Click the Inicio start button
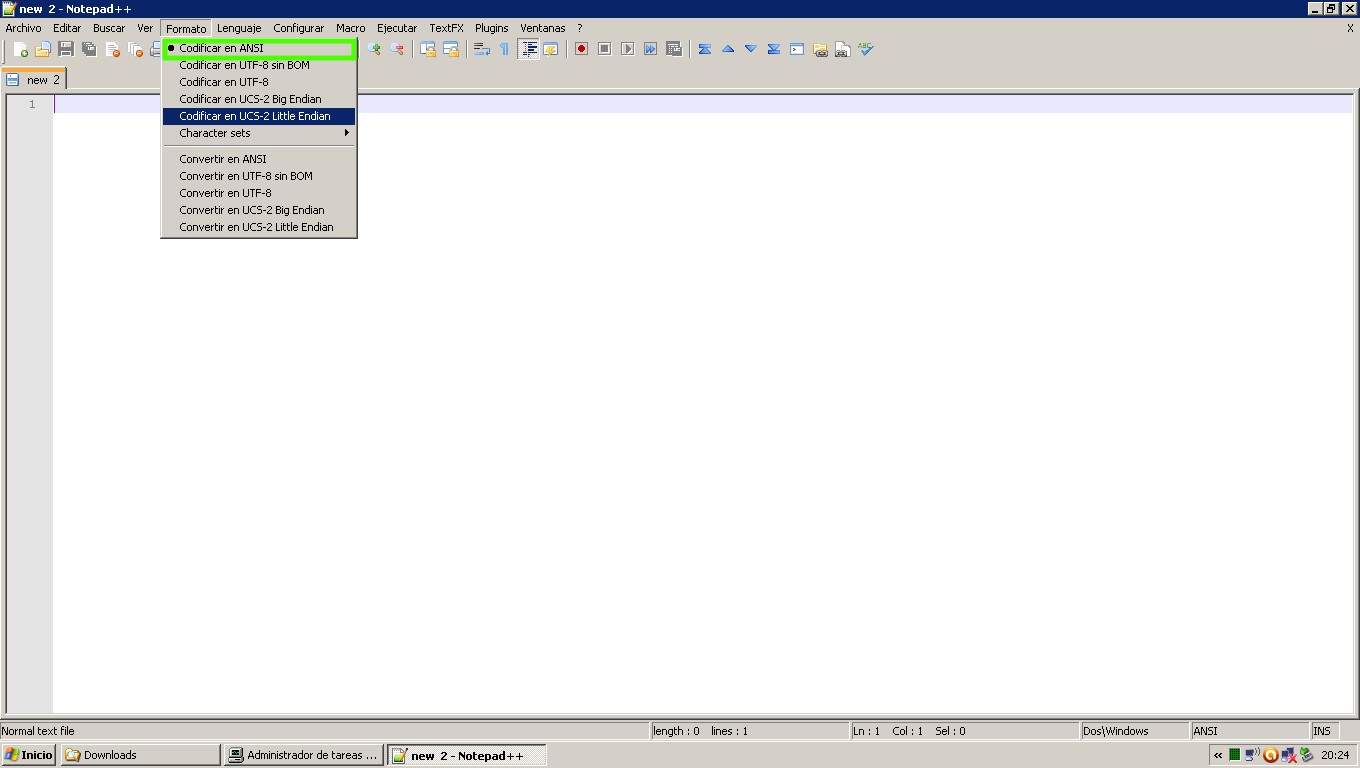 [x=29, y=755]
